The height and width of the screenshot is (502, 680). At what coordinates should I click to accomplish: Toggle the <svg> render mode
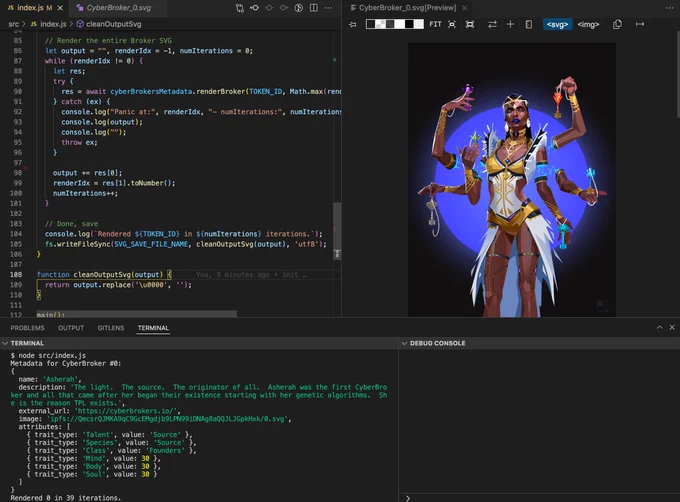pyautogui.click(x=557, y=24)
